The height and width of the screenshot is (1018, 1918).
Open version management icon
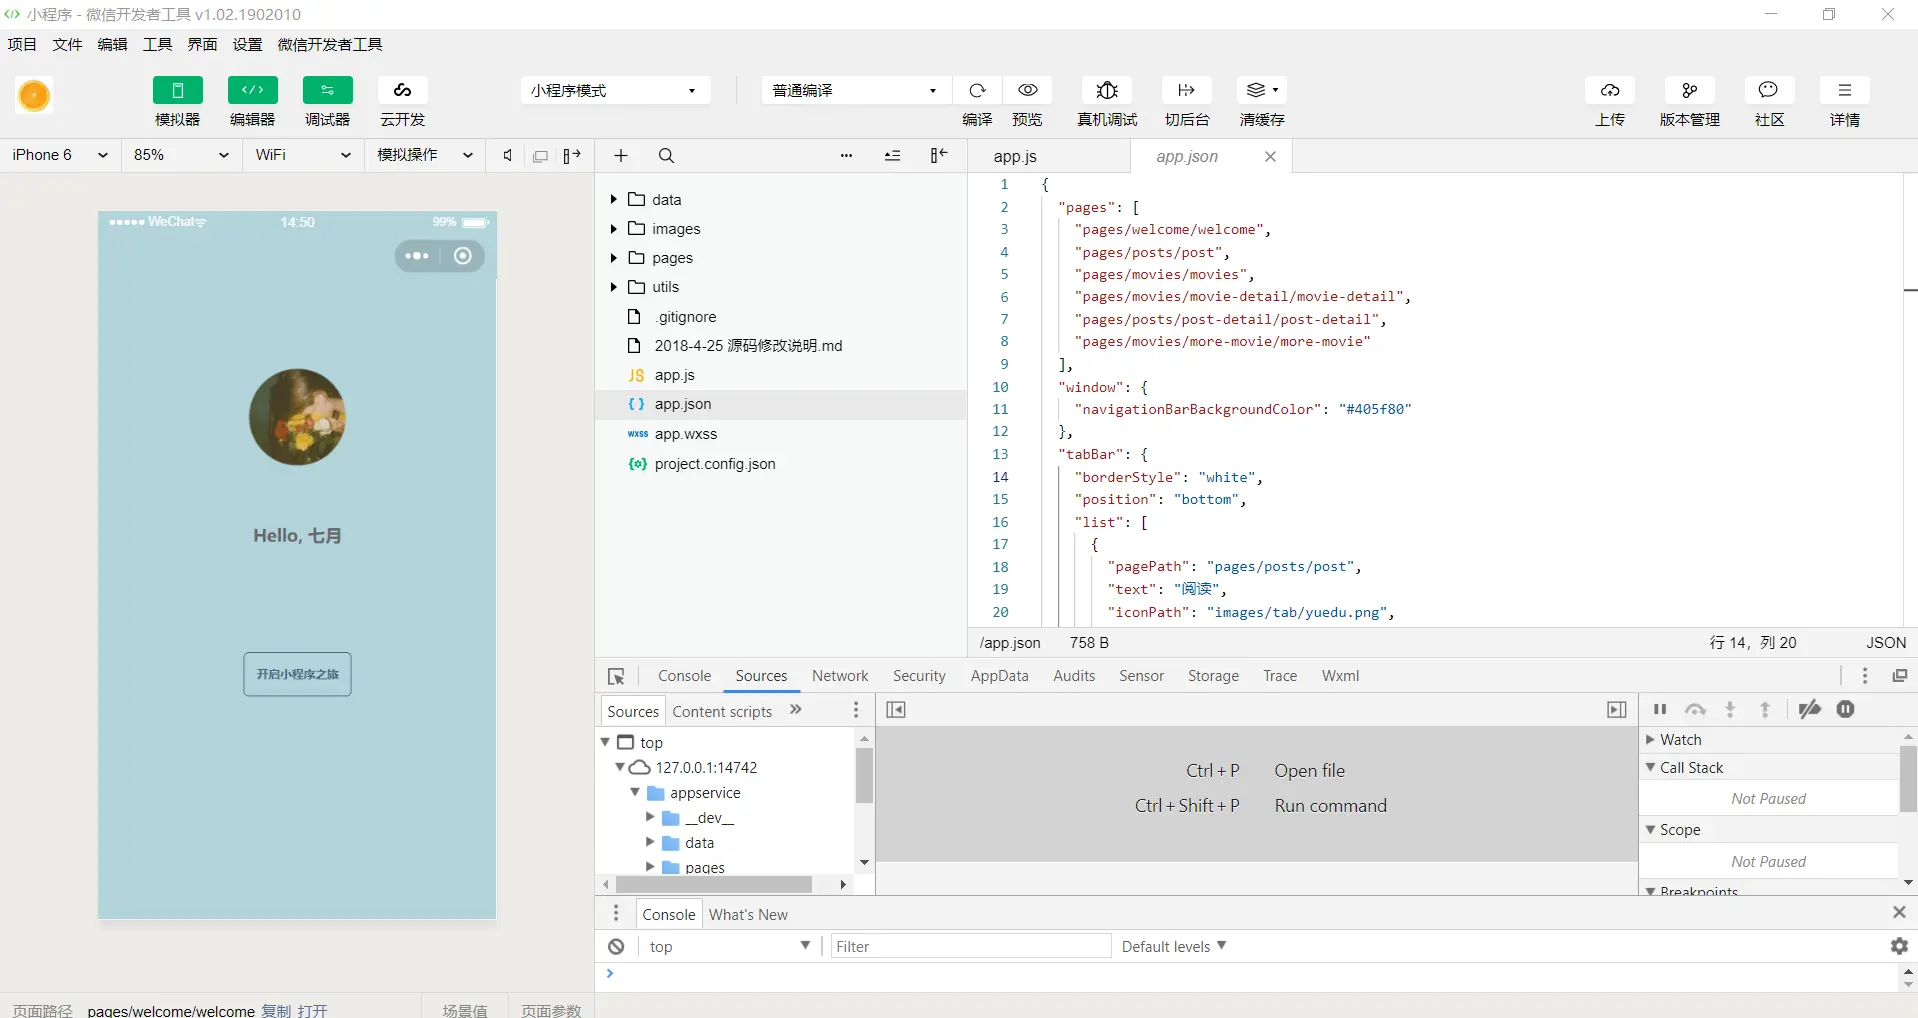[x=1690, y=90]
